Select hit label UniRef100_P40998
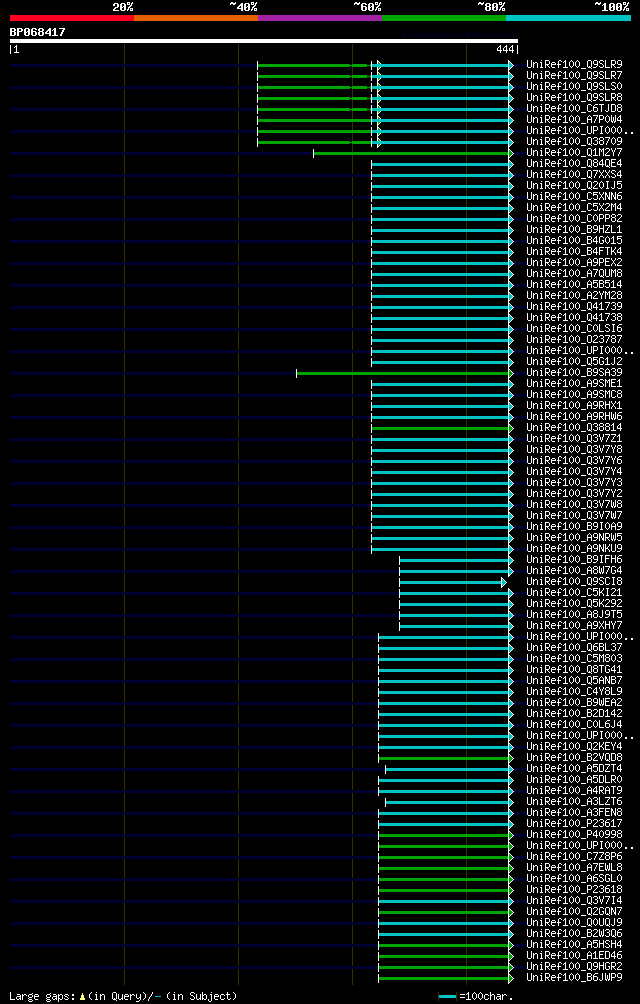640x1004 pixels. point(574,834)
